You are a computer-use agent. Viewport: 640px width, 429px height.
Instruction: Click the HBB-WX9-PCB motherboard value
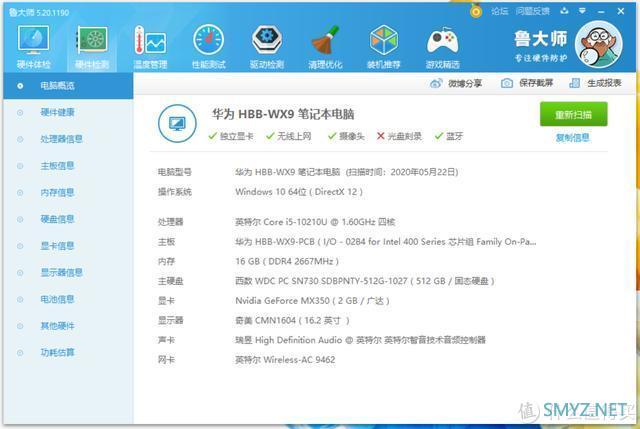click(386, 242)
